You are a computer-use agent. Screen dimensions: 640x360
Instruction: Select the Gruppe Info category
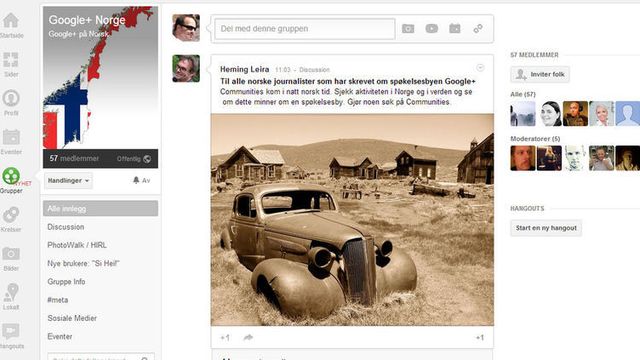(66, 282)
